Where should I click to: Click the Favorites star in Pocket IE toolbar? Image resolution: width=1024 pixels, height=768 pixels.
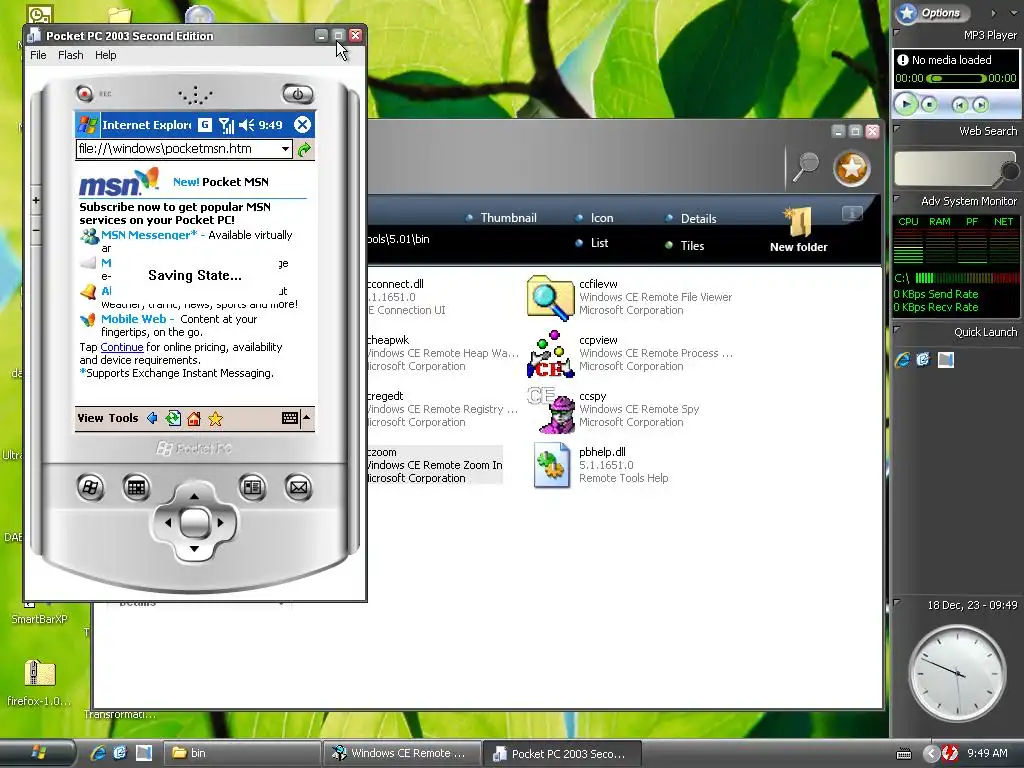216,419
